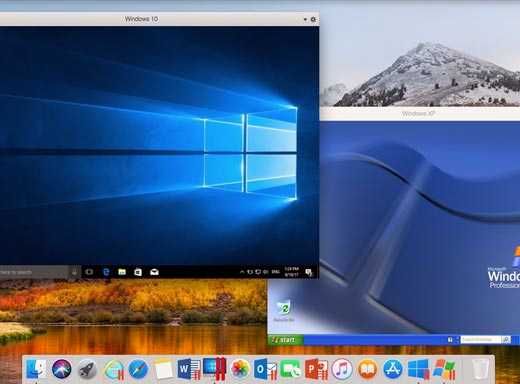Open Microsoft Word in the Dock
This screenshot has width=520, height=384.
click(189, 369)
